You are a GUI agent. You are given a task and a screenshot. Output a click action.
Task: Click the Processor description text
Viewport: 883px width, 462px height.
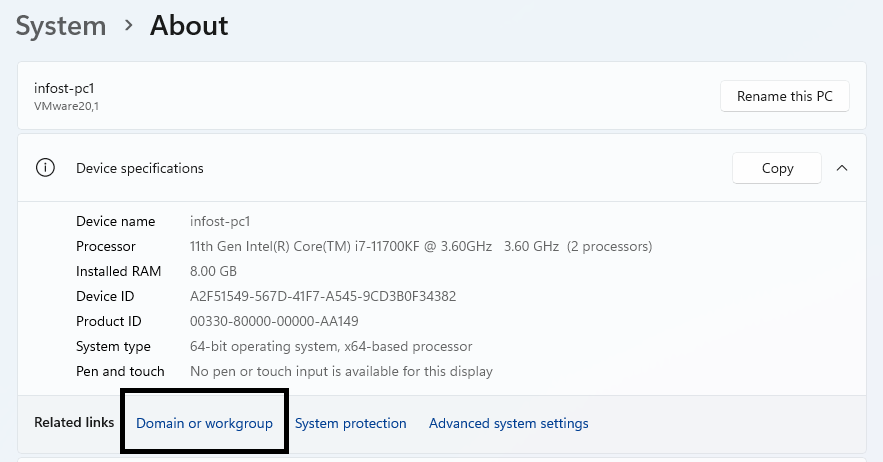coord(421,246)
